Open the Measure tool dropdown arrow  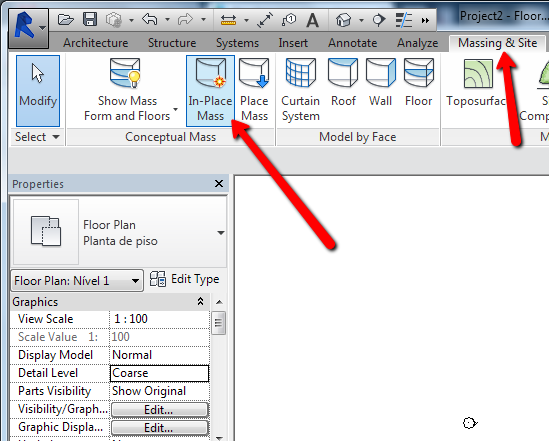coord(246,20)
